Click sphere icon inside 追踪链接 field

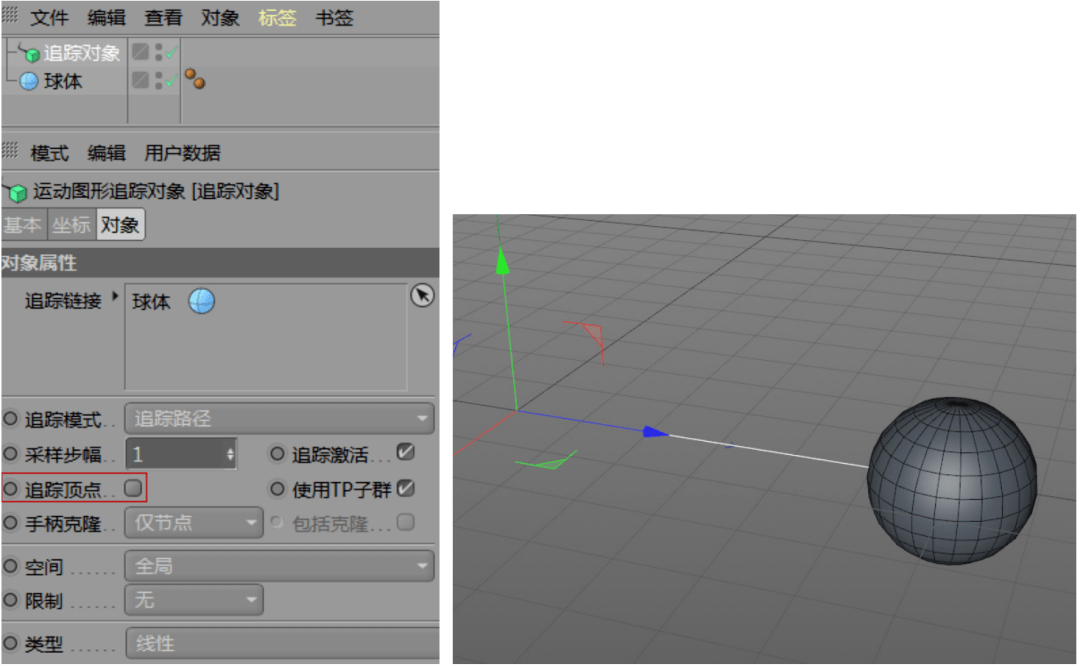pyautogui.click(x=202, y=301)
